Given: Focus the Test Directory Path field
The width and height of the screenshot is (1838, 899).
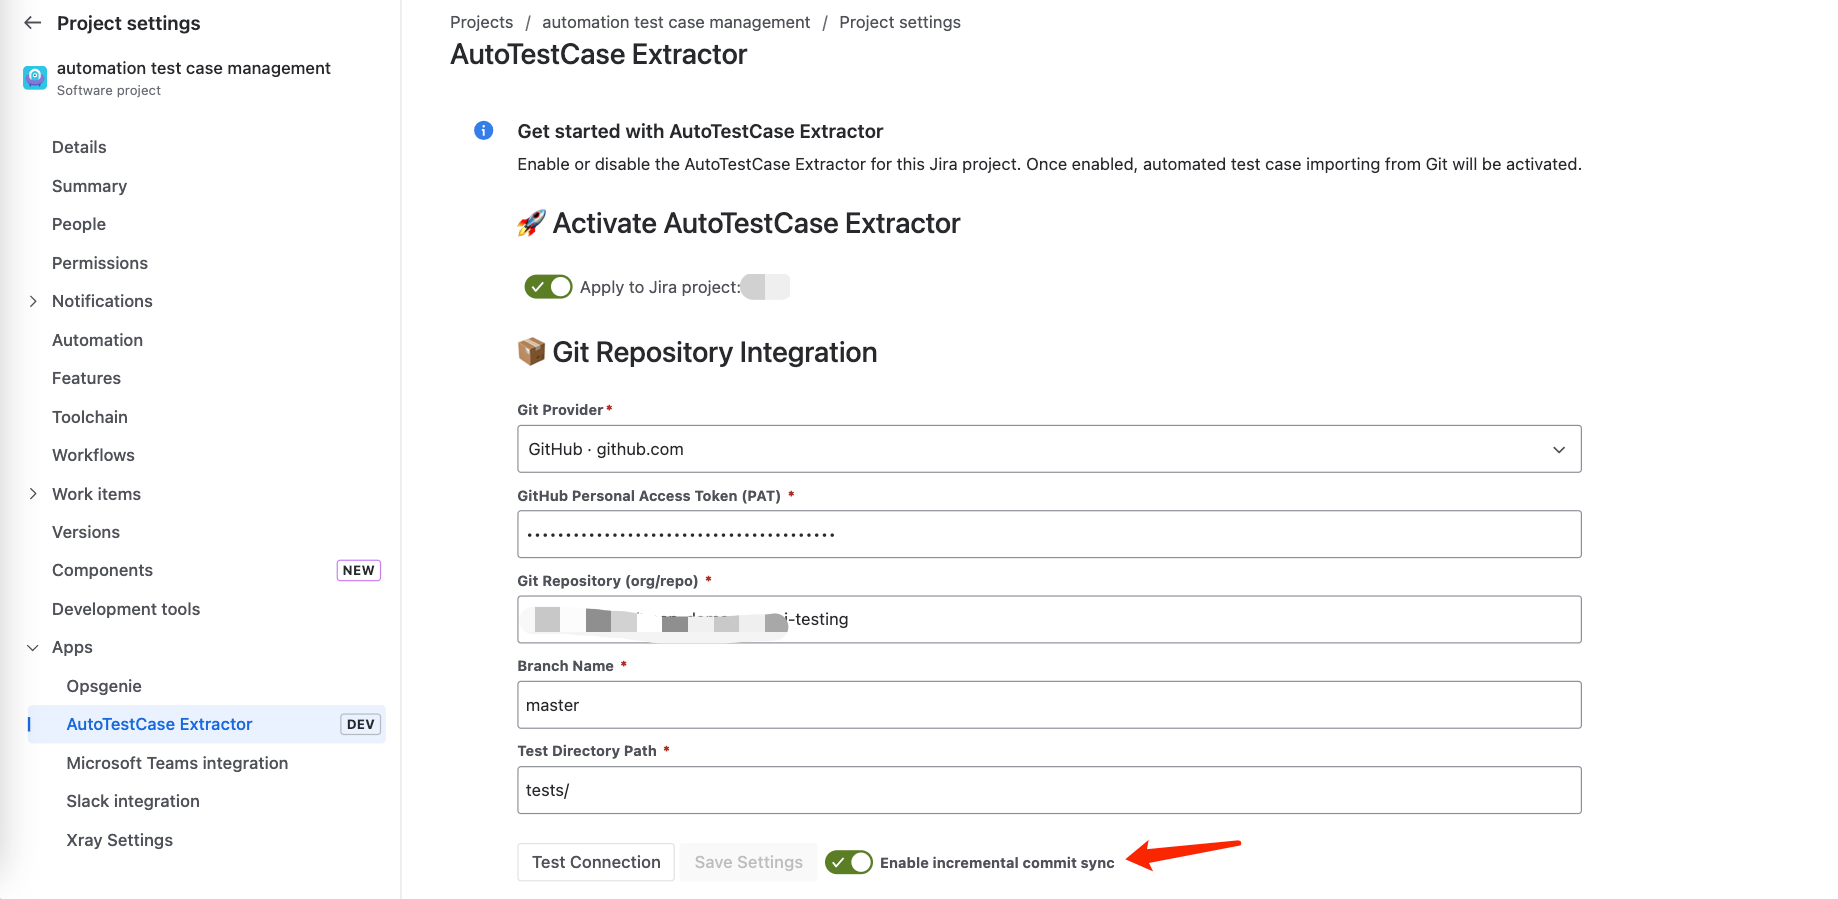Looking at the screenshot, I should pyautogui.click(x=1049, y=790).
